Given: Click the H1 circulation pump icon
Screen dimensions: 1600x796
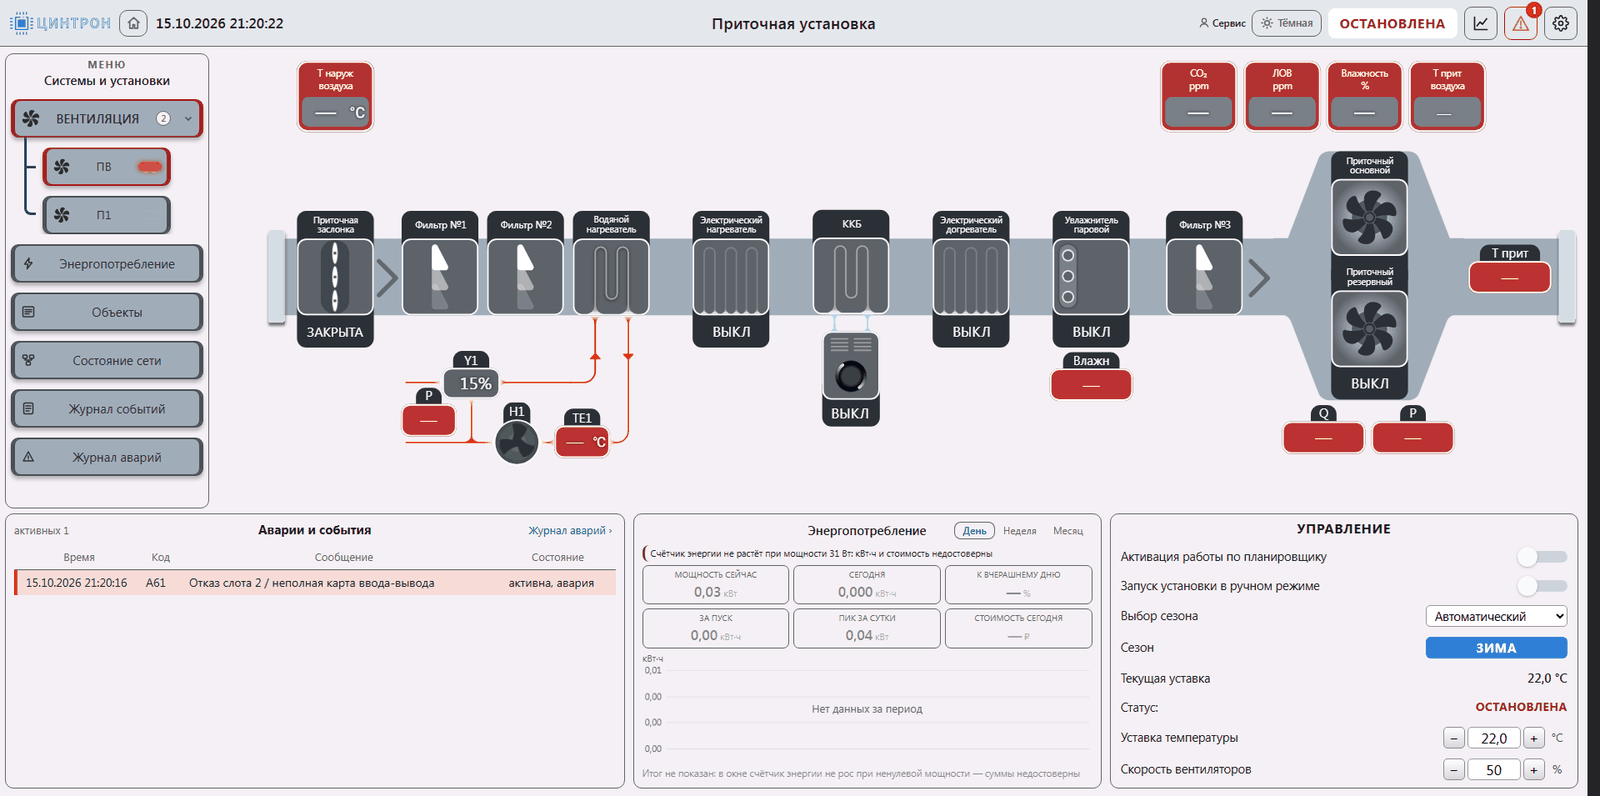Looking at the screenshot, I should [x=517, y=442].
